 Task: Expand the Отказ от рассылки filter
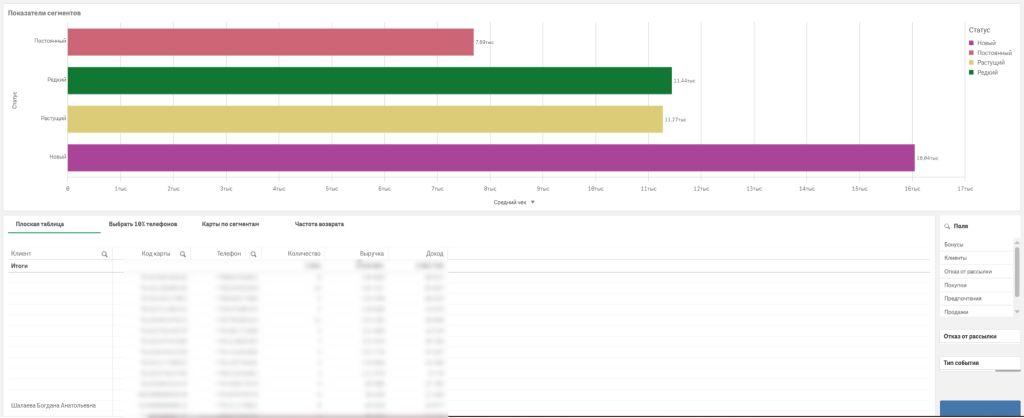point(979,336)
